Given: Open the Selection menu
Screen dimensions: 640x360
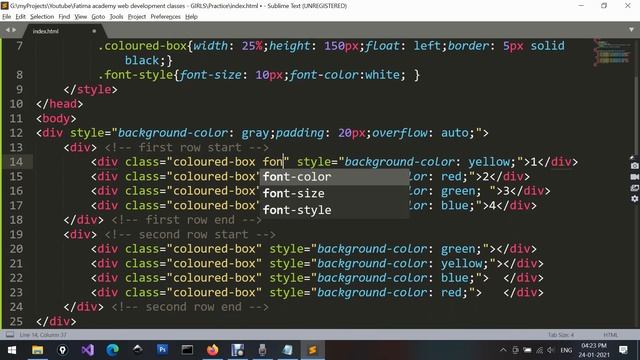Looking at the screenshot, I should (x=42, y=17).
